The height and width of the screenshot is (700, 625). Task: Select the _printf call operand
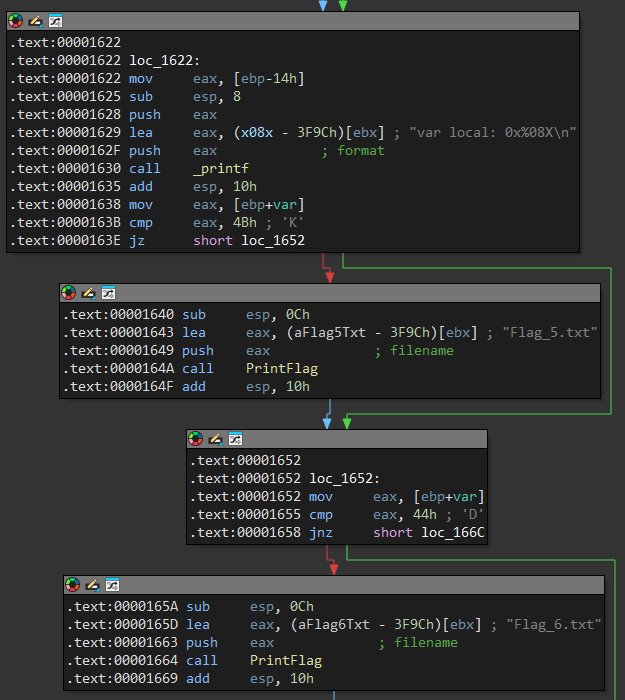click(x=221, y=169)
